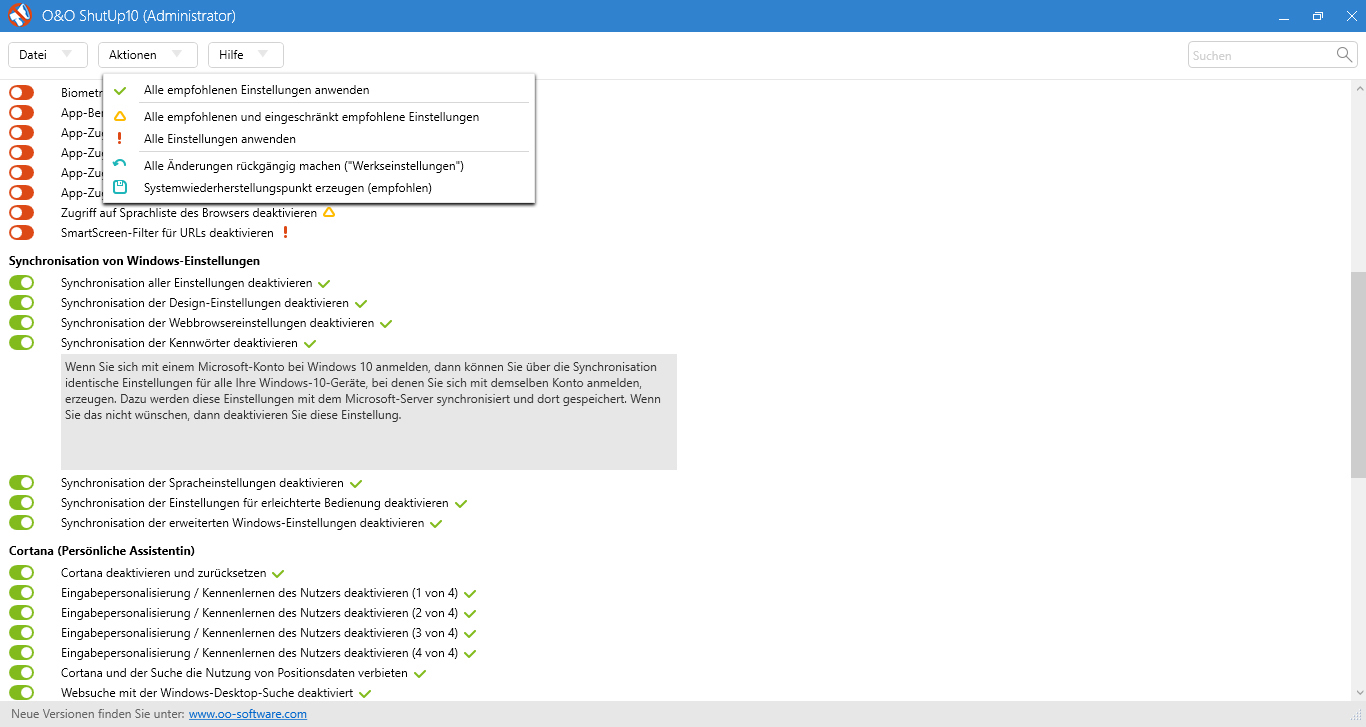Click the O&O ShutUp10 logo in title bar
The height and width of the screenshot is (727, 1366).
pyautogui.click(x=20, y=16)
